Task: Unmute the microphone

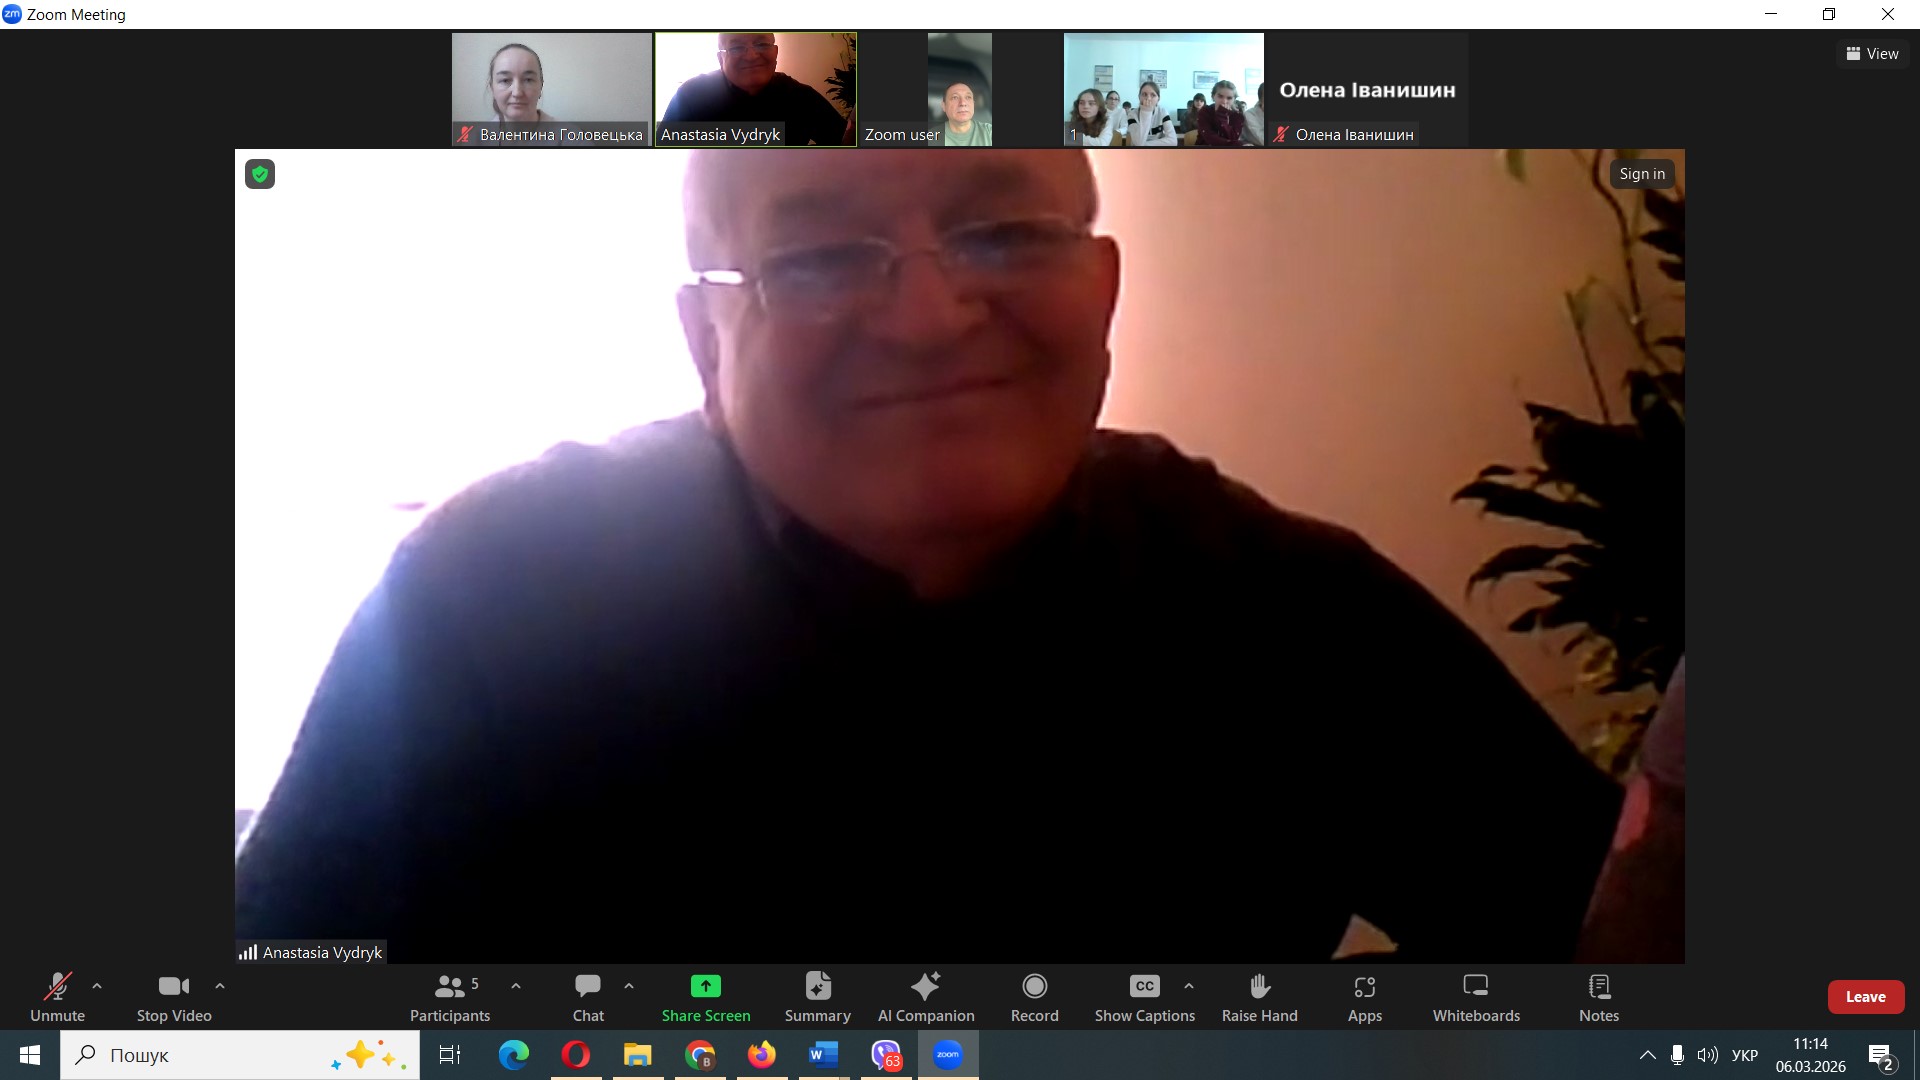Action: tap(57, 997)
